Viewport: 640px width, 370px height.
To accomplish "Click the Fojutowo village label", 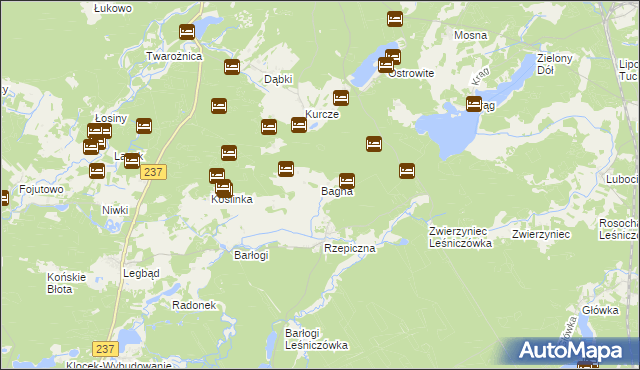I will [41, 190].
